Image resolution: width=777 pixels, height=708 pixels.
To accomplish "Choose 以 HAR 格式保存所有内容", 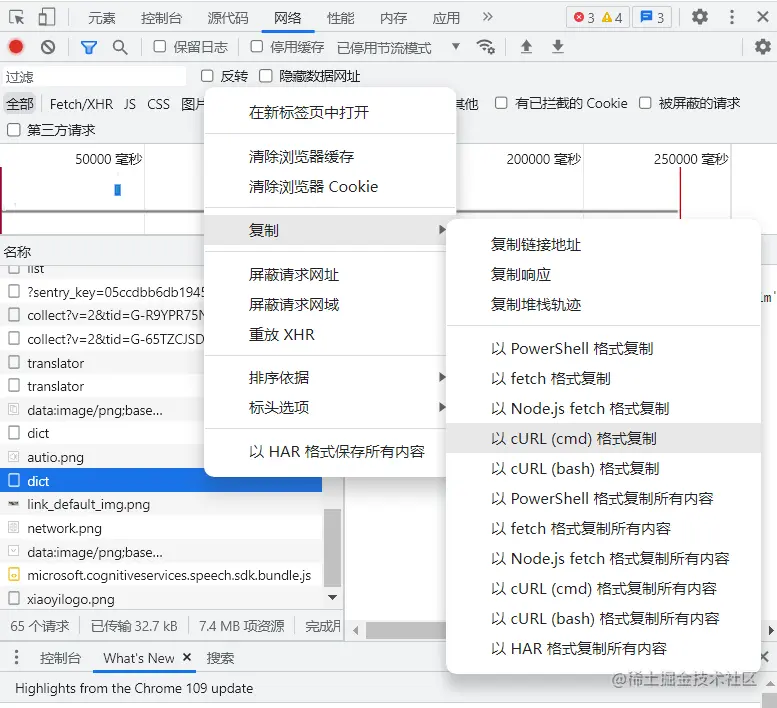I will (326, 451).
